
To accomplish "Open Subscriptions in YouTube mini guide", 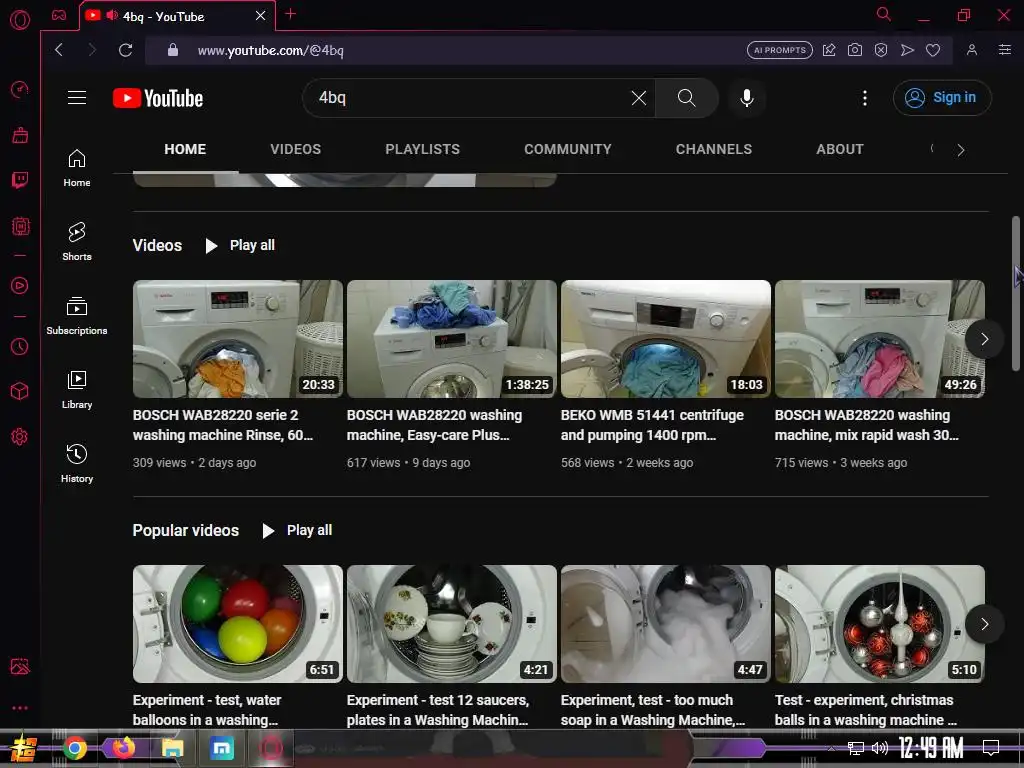I will tap(77, 316).
